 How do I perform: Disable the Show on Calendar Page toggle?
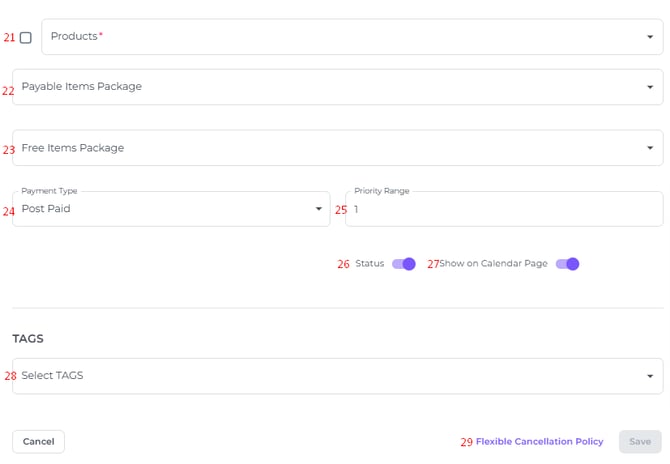(567, 264)
